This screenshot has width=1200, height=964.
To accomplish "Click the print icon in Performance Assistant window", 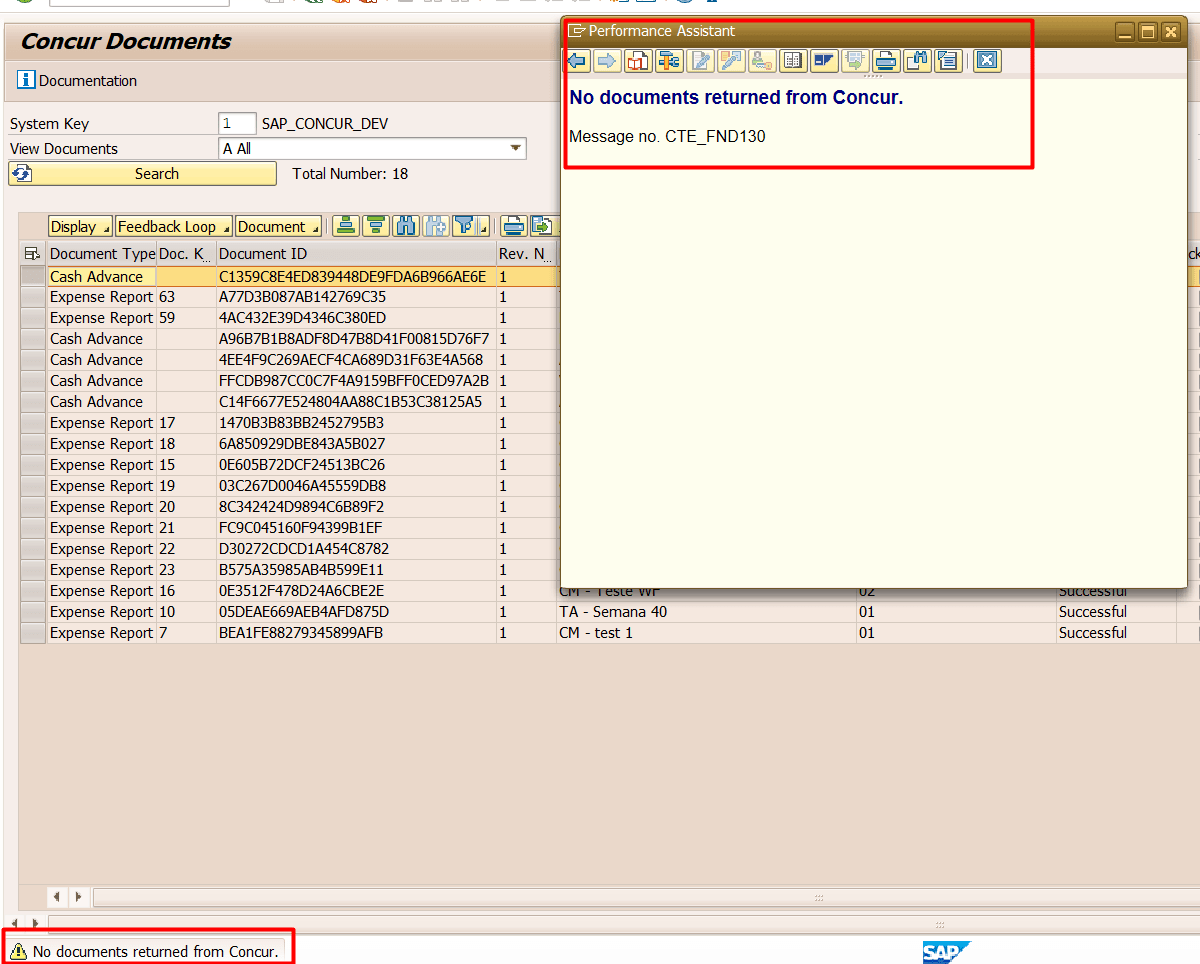I will point(886,61).
